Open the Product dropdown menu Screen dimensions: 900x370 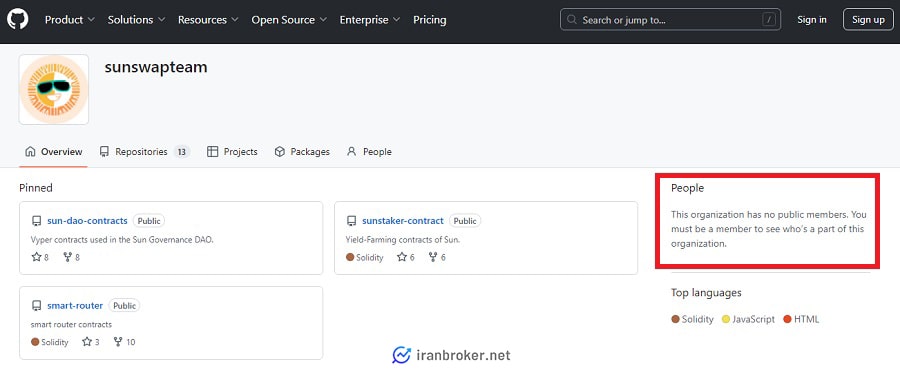69,20
